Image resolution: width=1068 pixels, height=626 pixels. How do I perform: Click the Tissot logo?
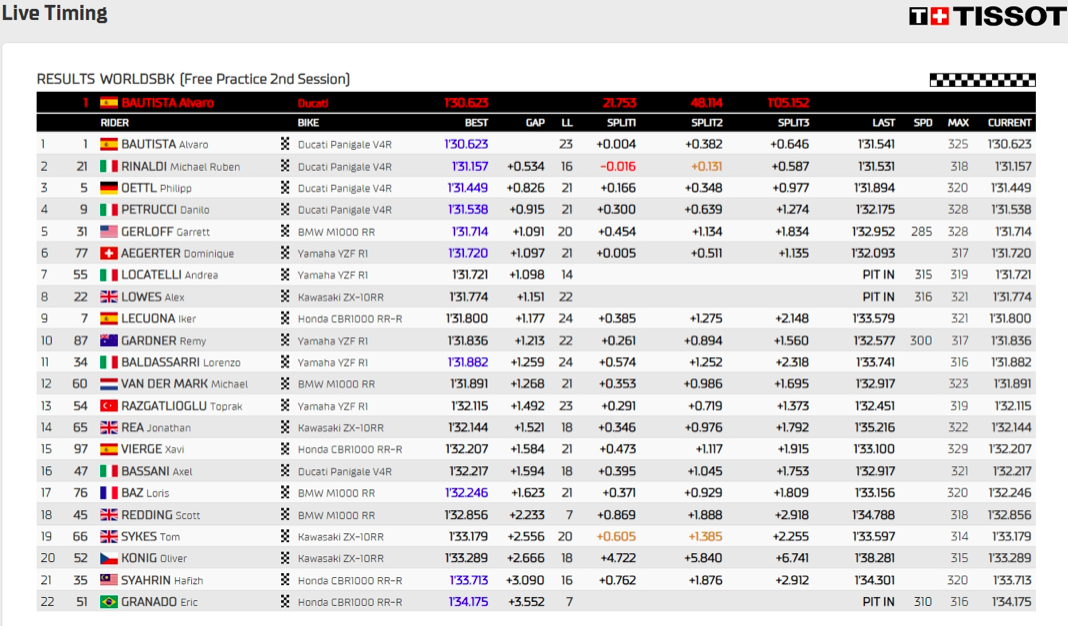pos(987,16)
